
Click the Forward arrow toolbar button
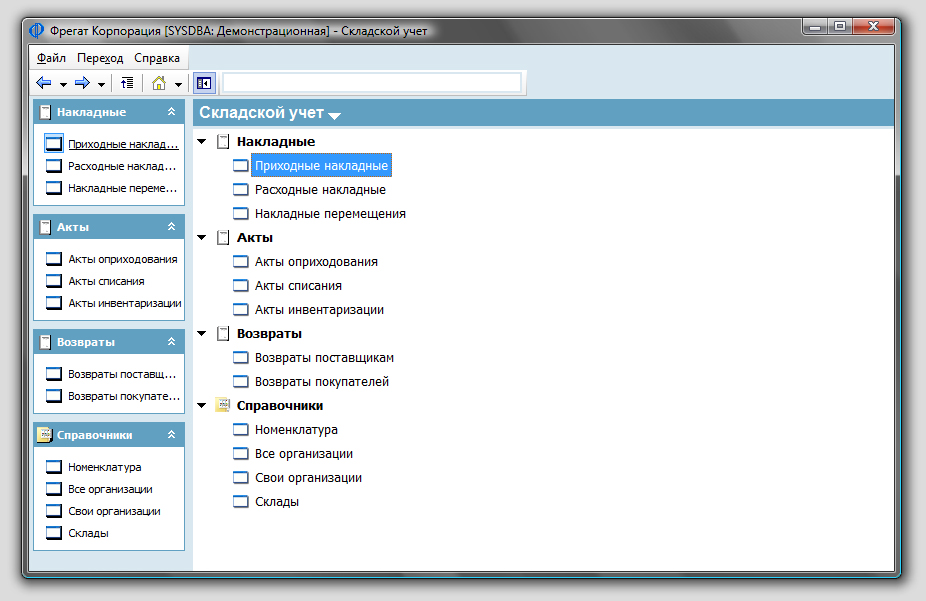[82, 83]
